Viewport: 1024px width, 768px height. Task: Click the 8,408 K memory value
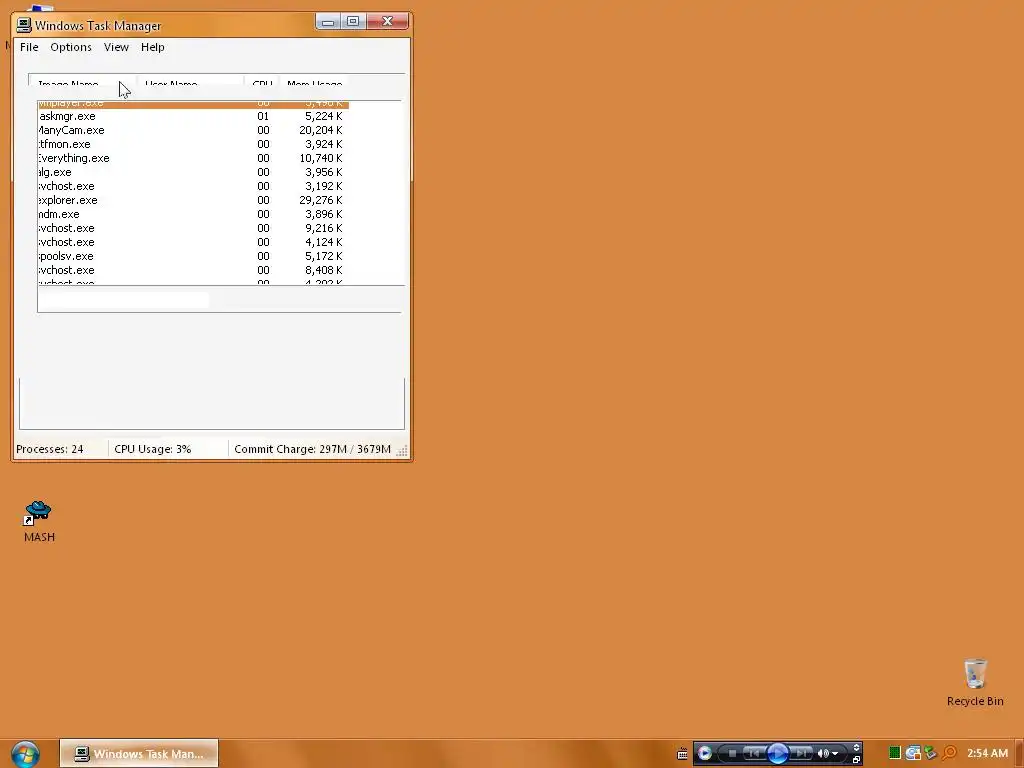click(323, 270)
